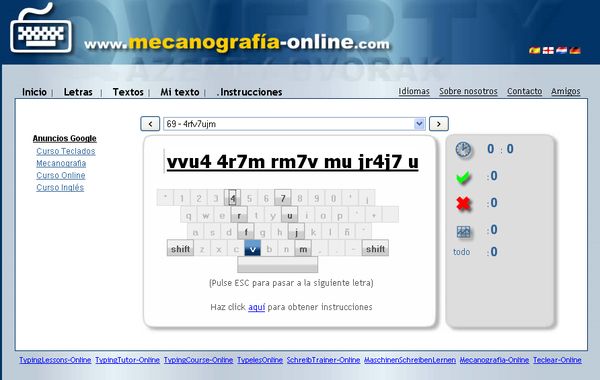
Task: Click the m key on virtual keyboard
Action: point(303,248)
